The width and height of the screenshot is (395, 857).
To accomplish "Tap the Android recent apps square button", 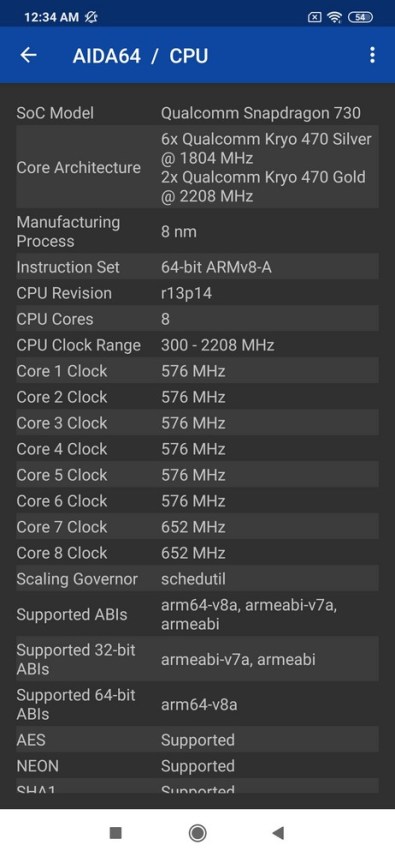I will 115,832.
